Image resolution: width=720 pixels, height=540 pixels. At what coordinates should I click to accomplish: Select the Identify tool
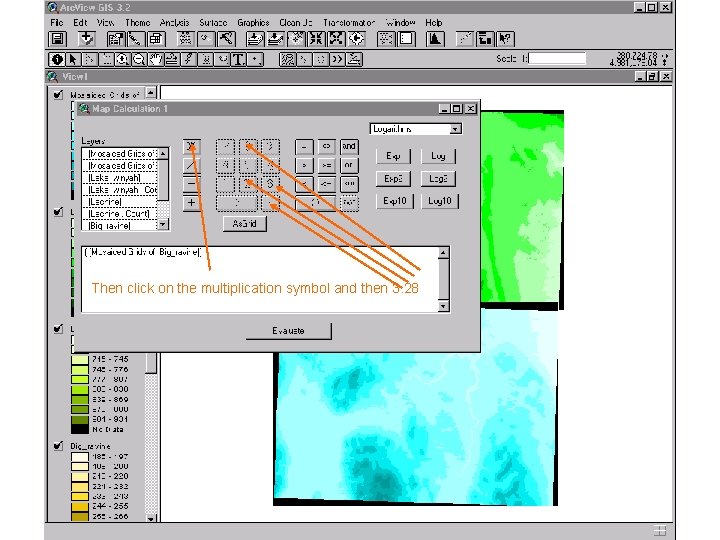click(x=57, y=59)
